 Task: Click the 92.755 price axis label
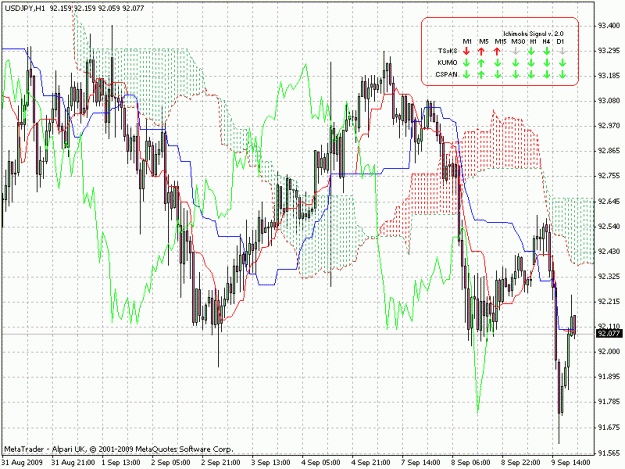(x=609, y=176)
